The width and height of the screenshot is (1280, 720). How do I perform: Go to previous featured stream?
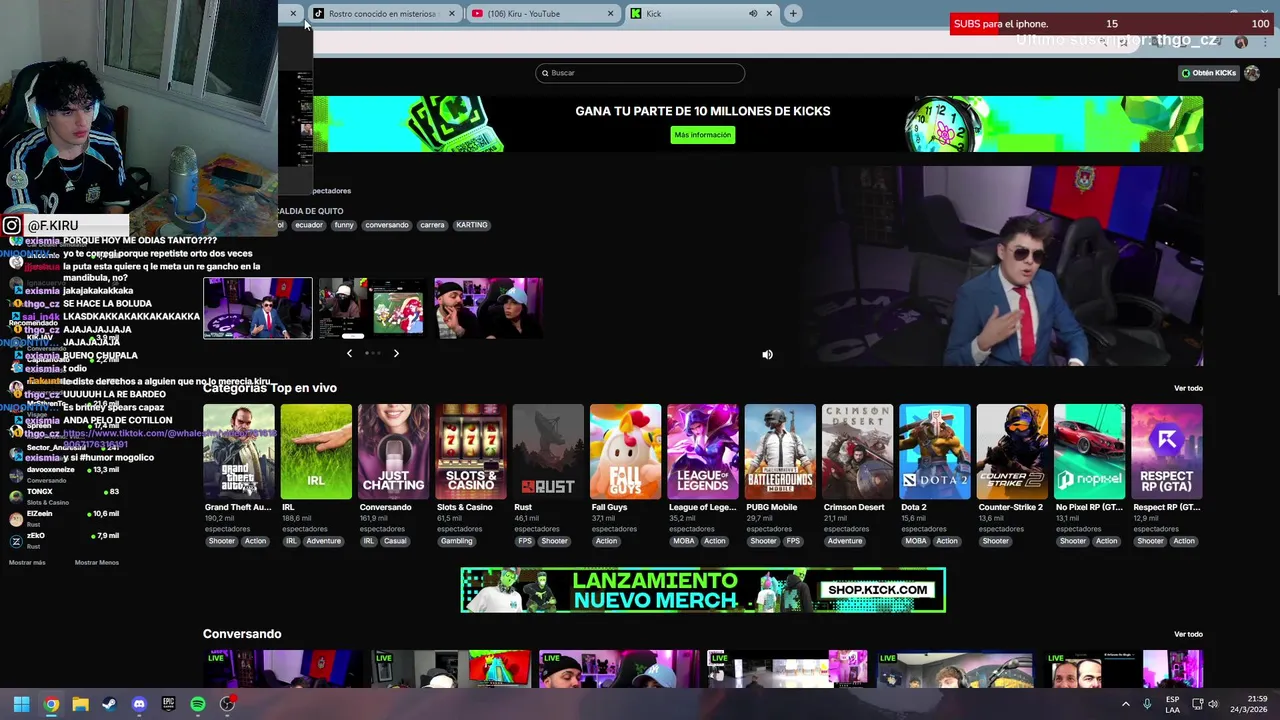click(x=349, y=353)
